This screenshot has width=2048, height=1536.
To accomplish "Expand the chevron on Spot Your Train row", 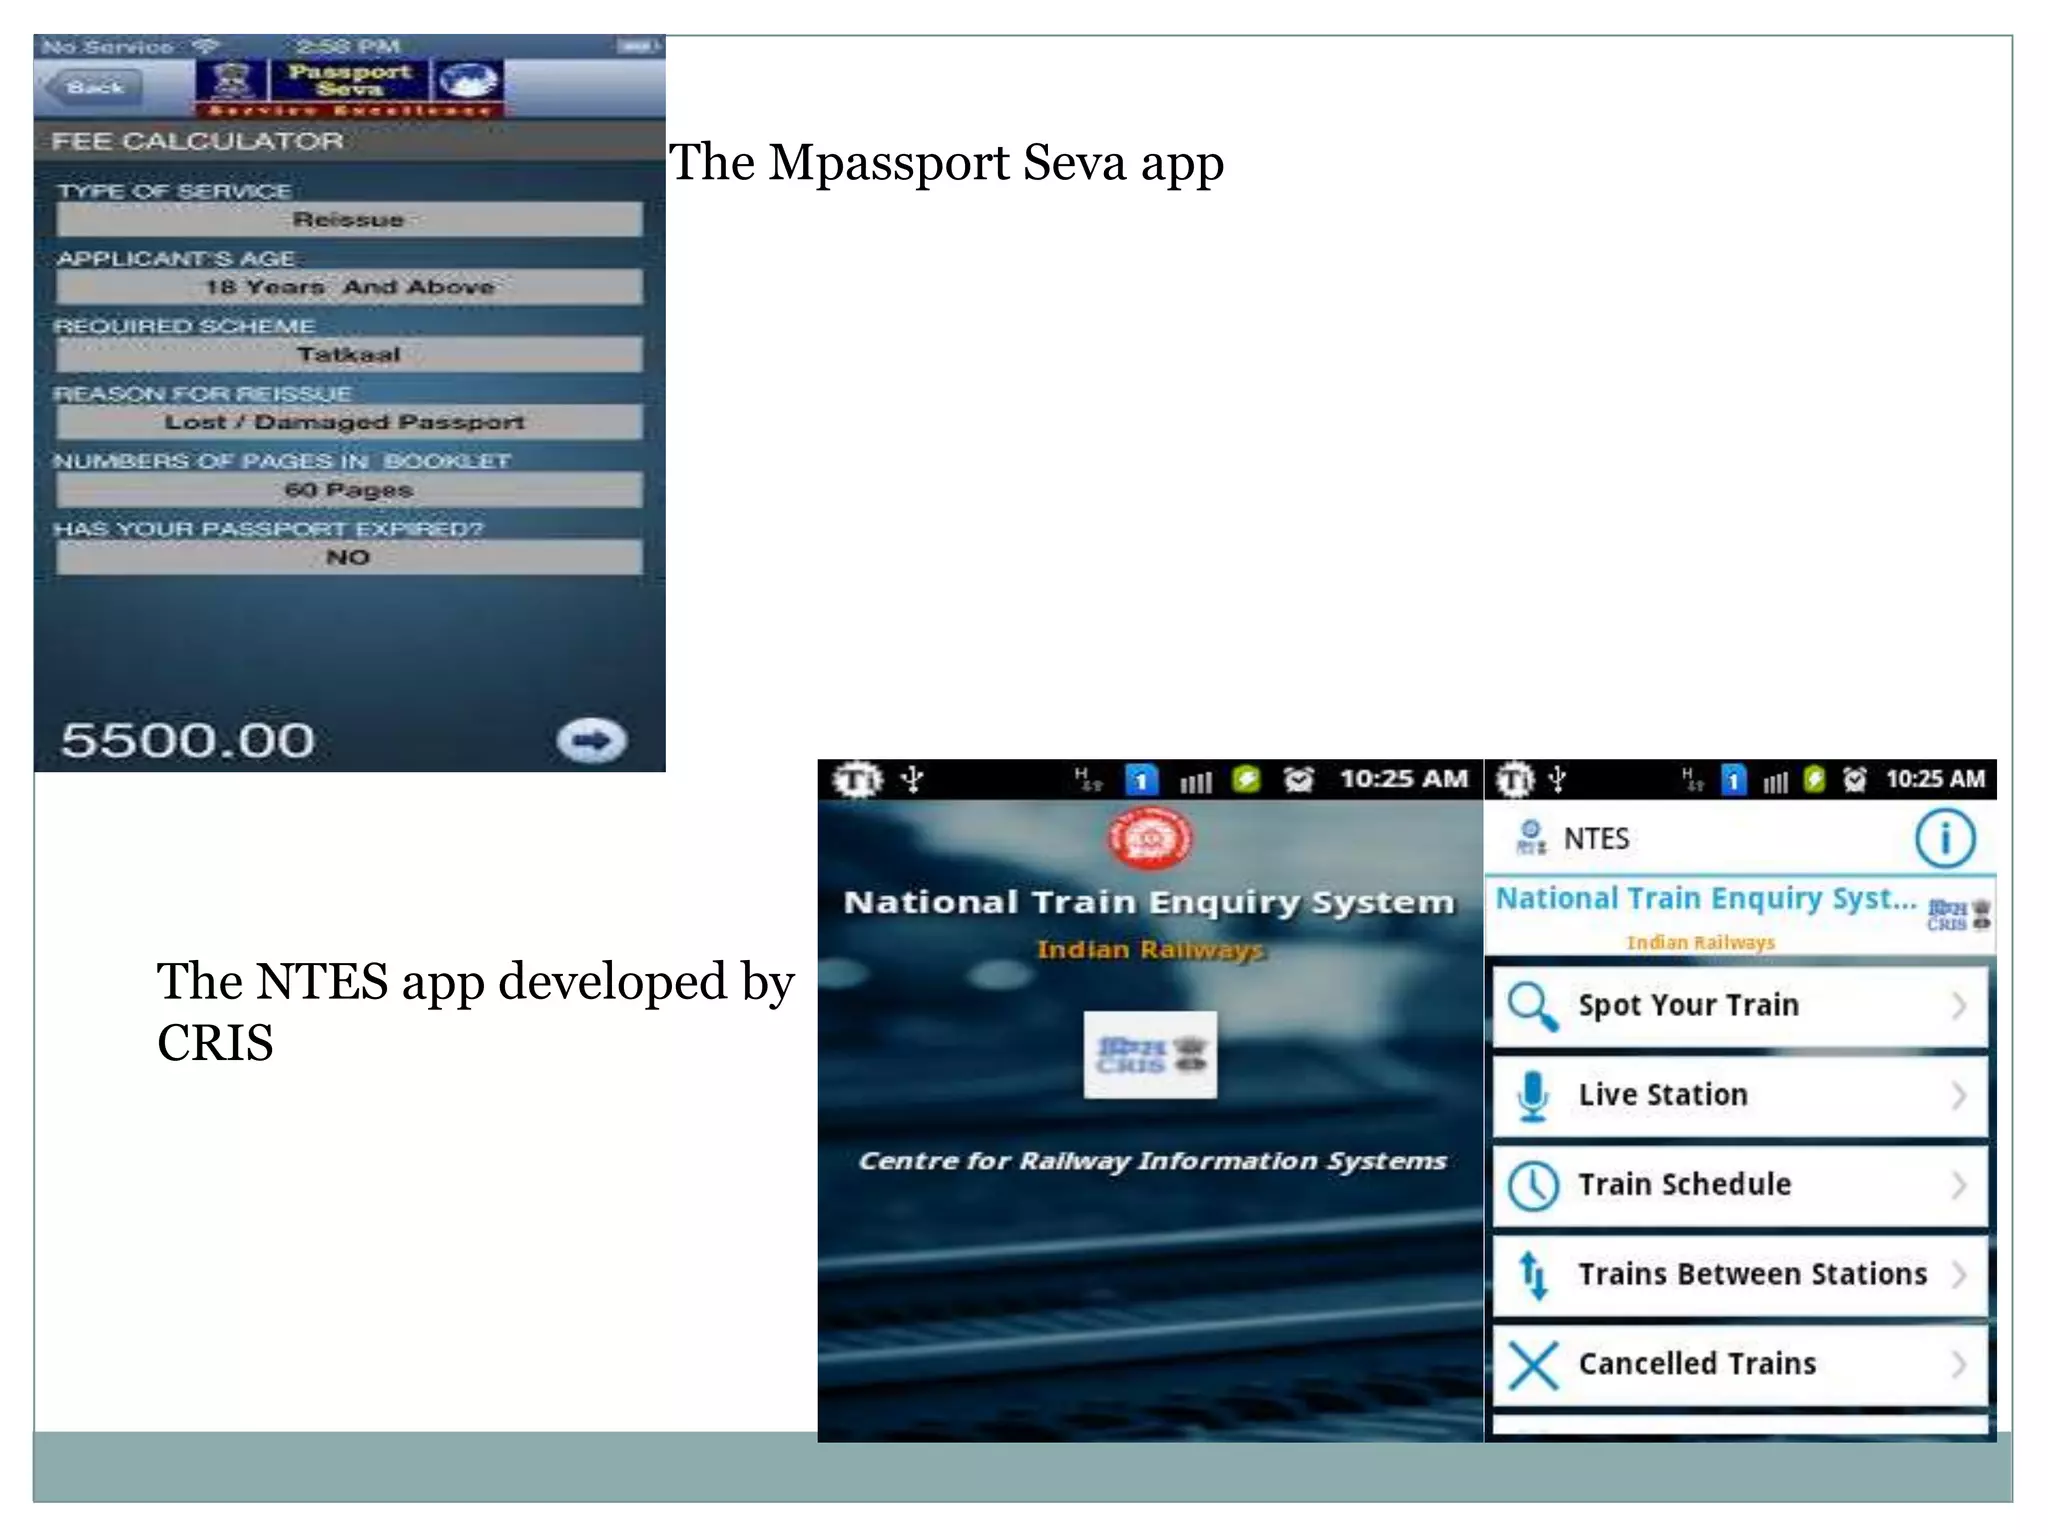I will (x=1958, y=1006).
